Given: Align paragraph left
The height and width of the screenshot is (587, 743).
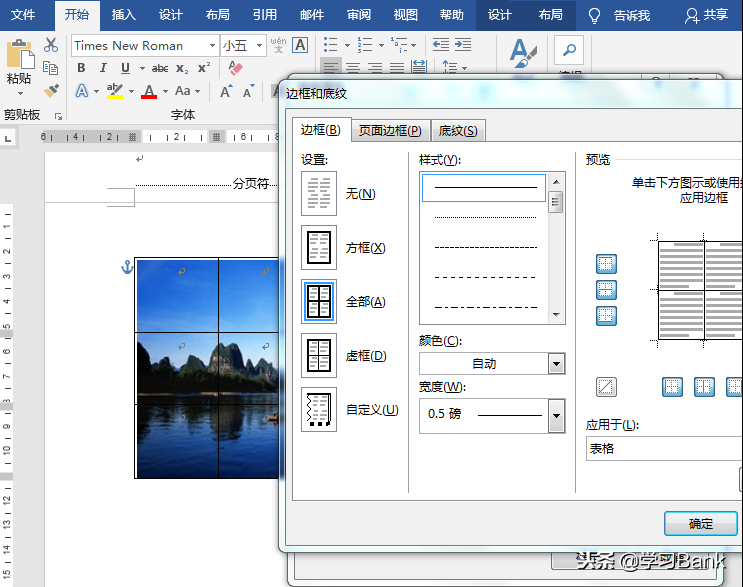Looking at the screenshot, I should (331, 67).
